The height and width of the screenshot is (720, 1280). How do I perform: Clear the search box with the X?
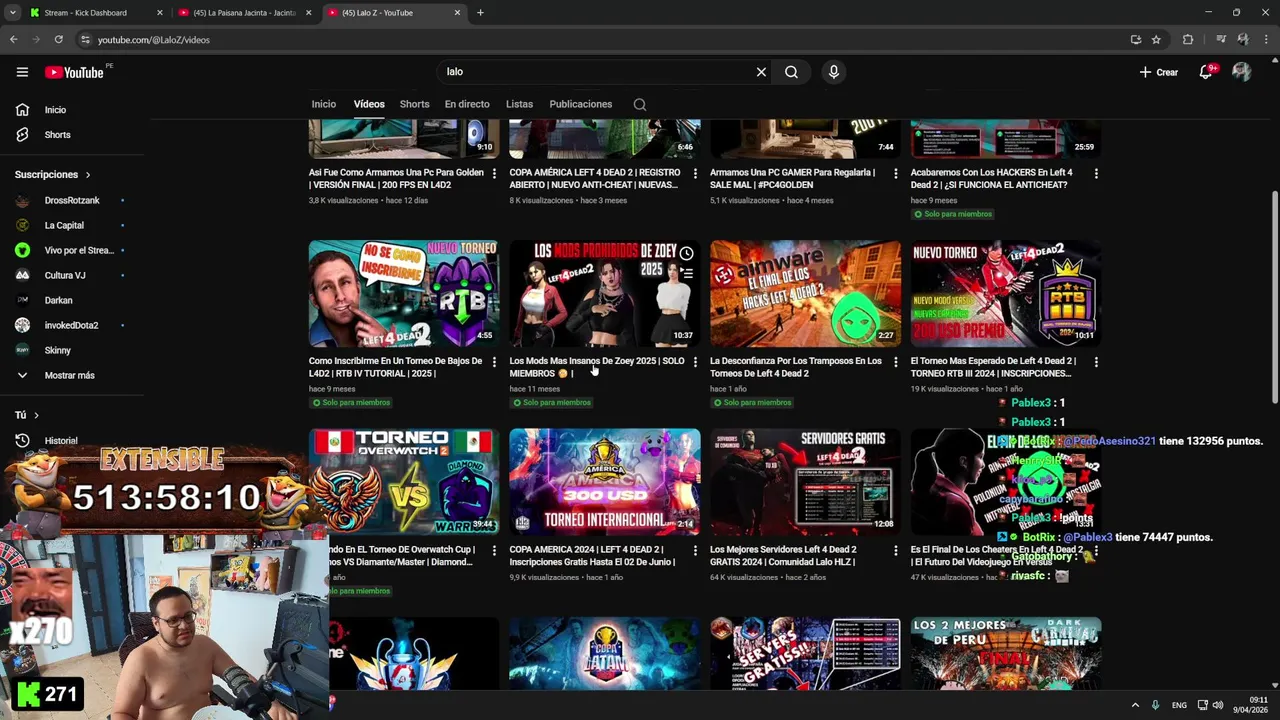point(761,72)
